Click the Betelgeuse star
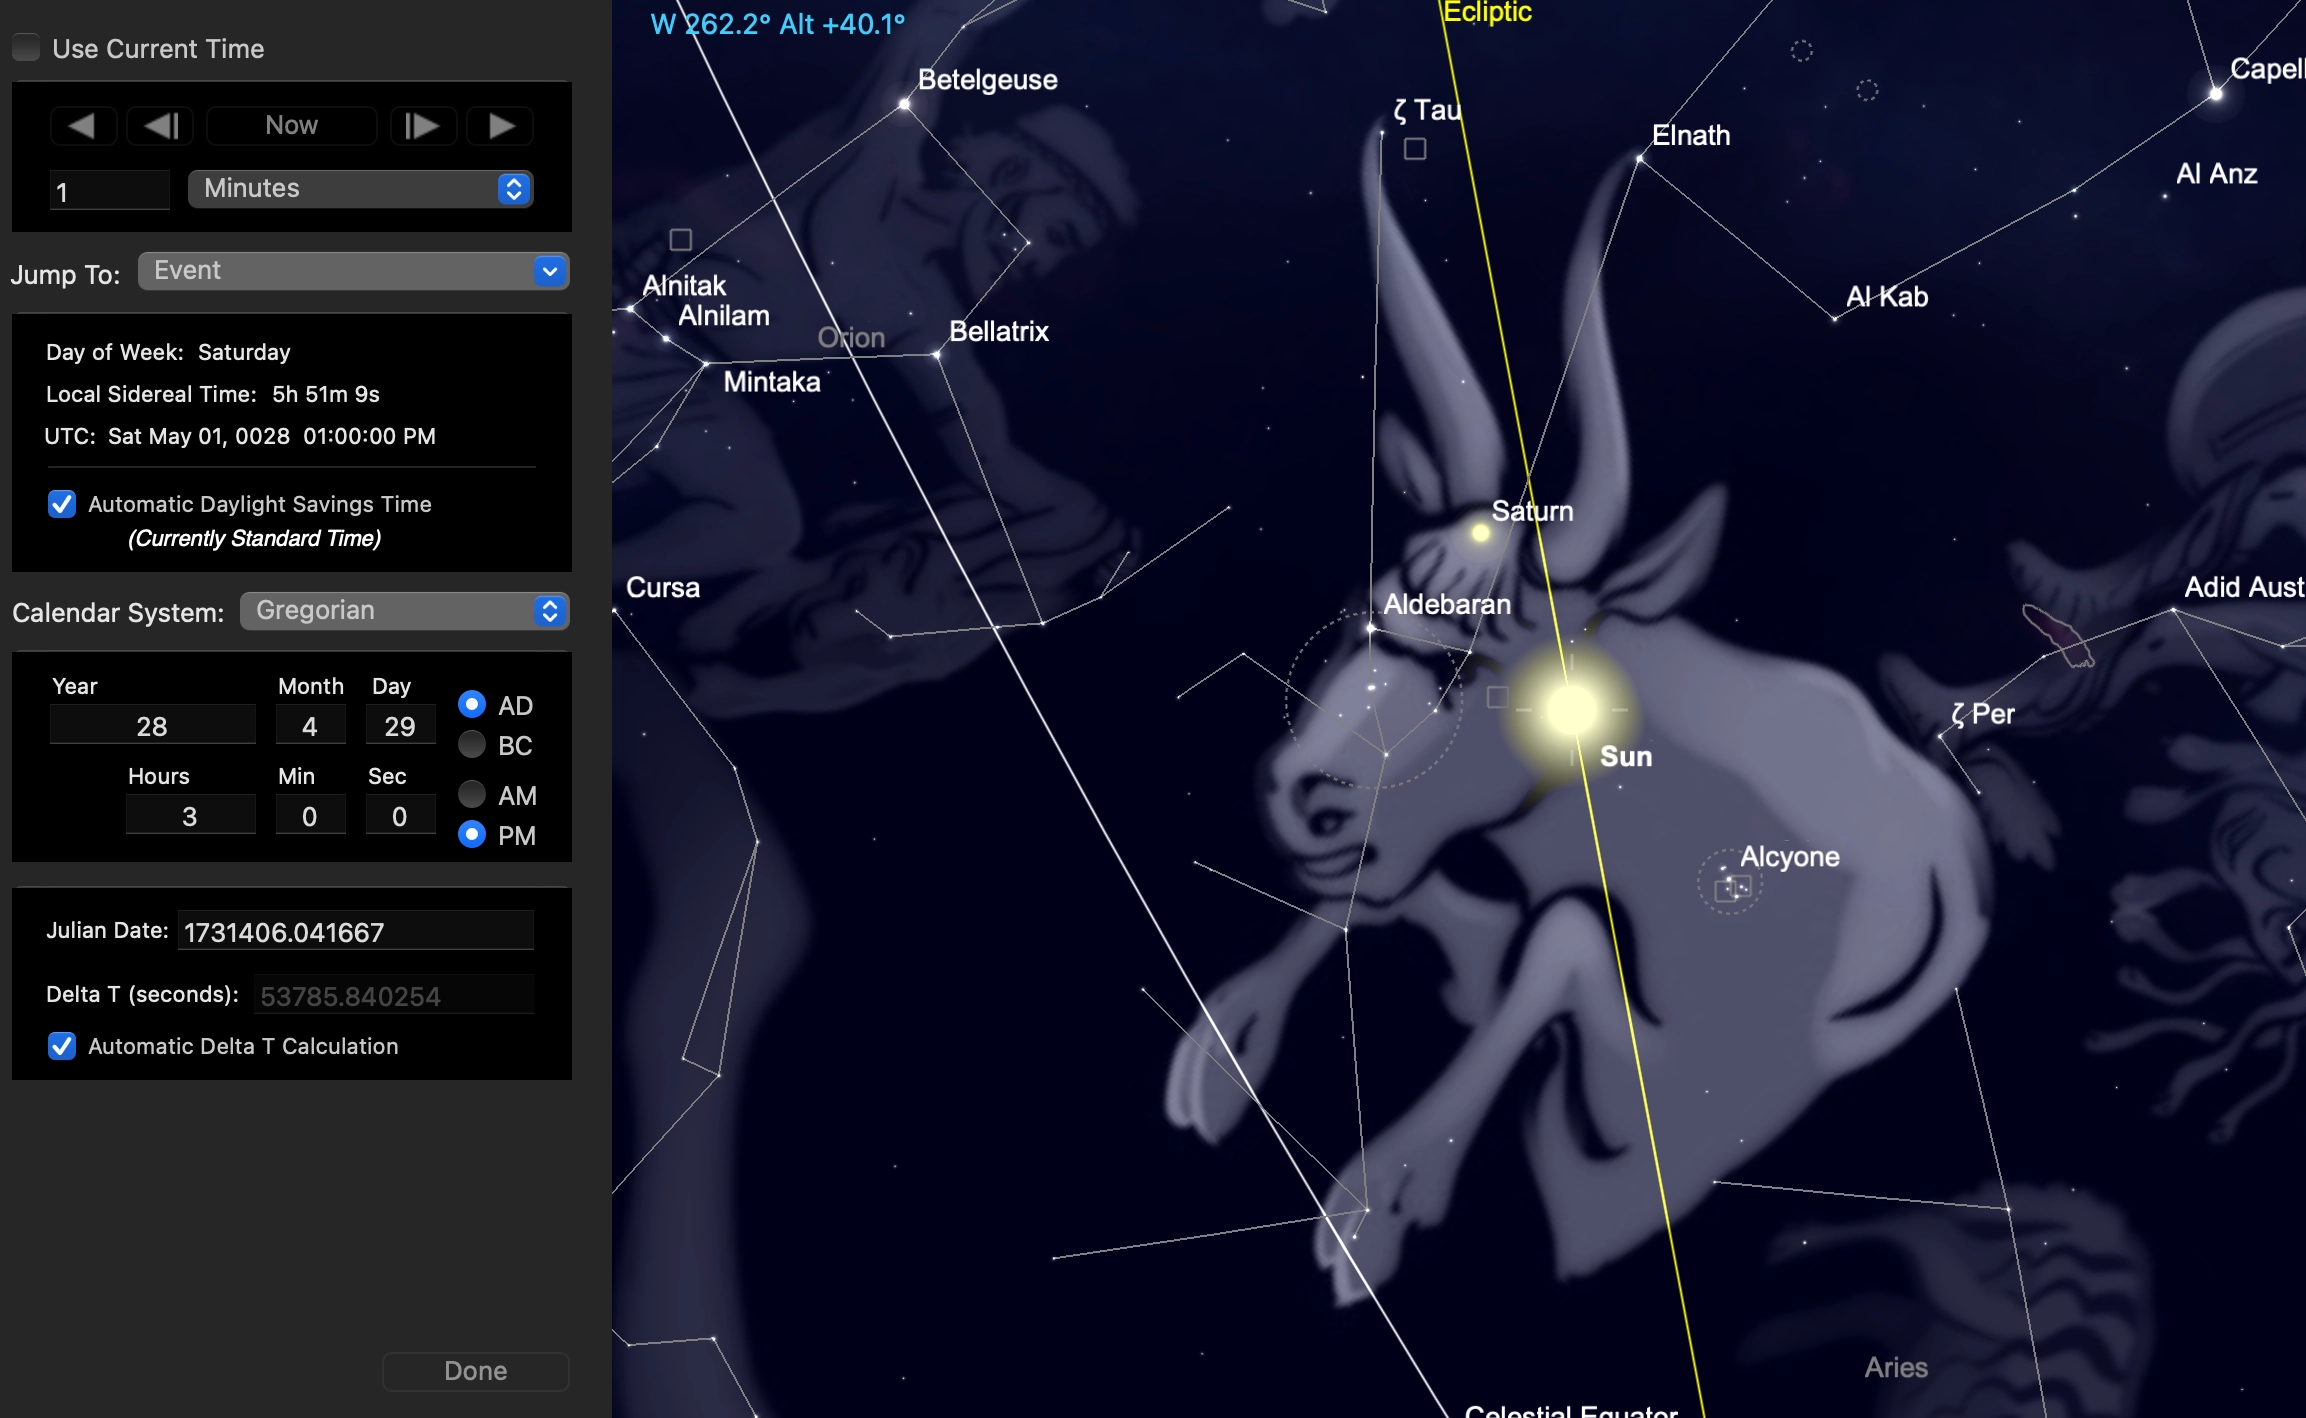The height and width of the screenshot is (1418, 2306). tap(904, 104)
